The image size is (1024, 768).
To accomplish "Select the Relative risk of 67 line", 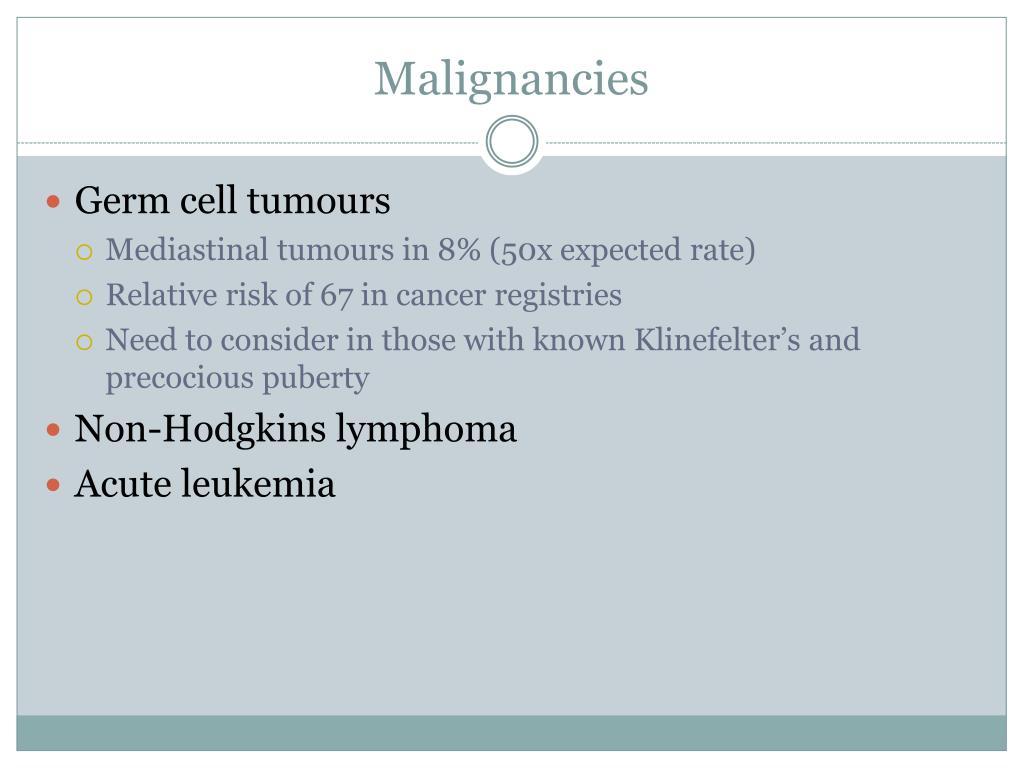I will pyautogui.click(x=364, y=295).
